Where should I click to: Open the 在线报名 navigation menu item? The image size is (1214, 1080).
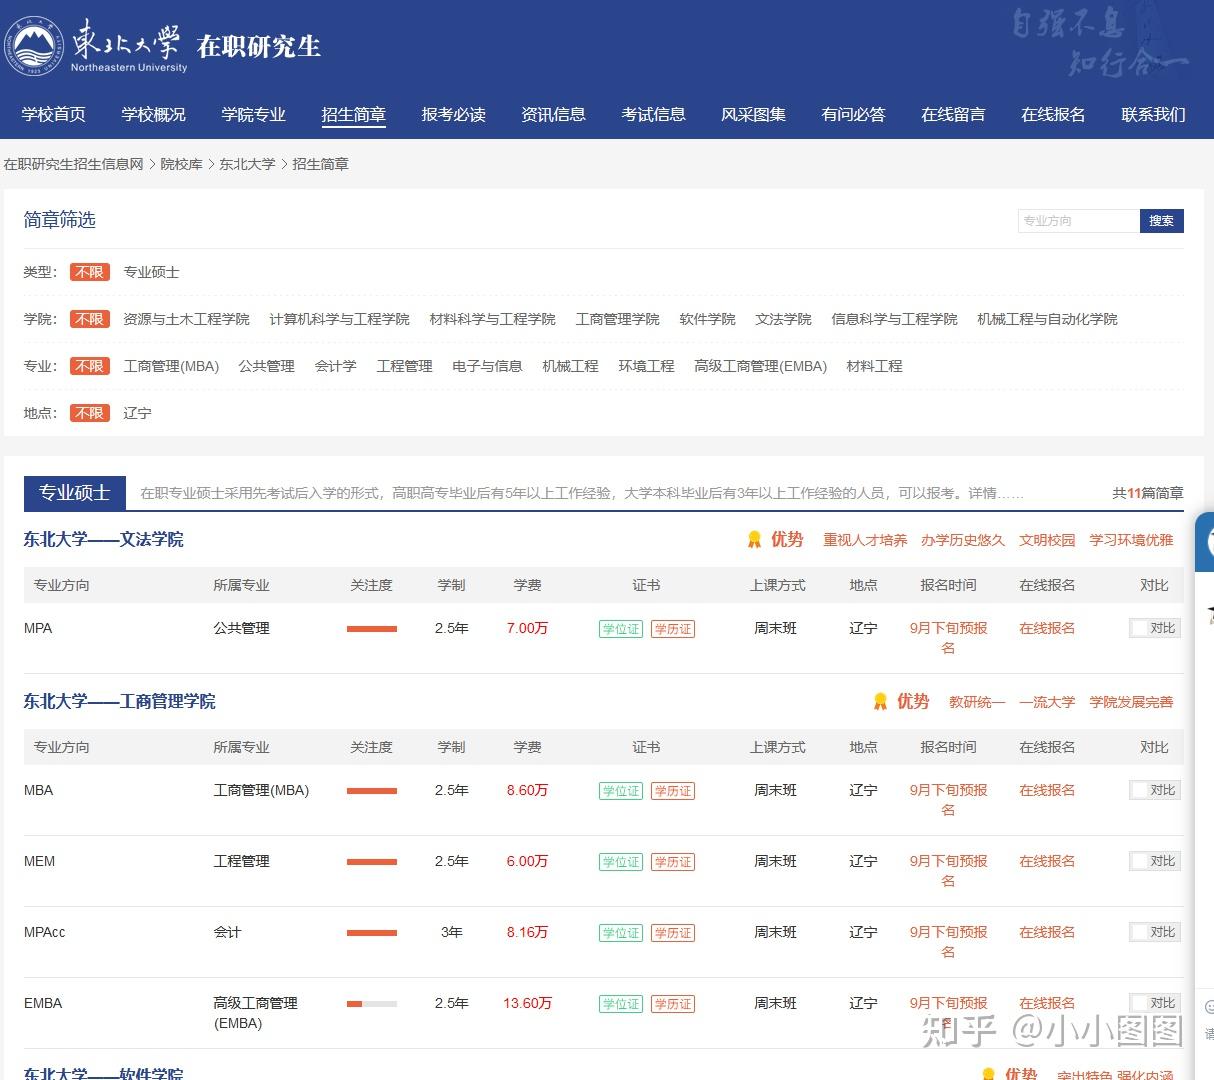[1053, 114]
